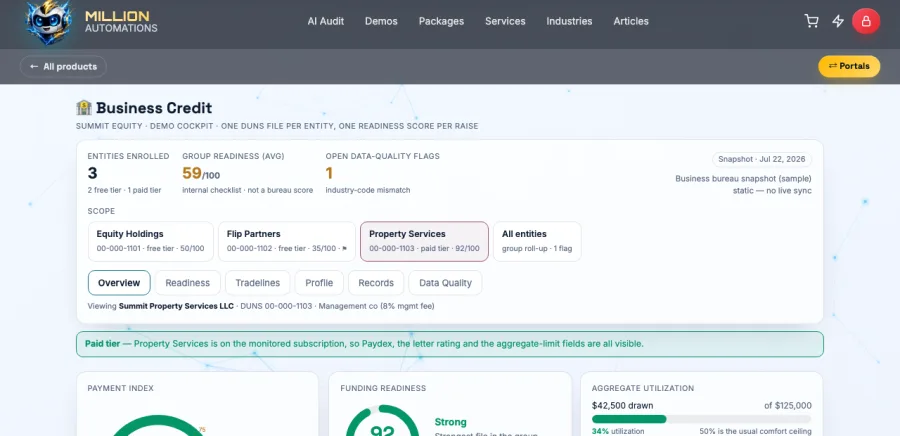Click the group readiness value 59/100
This screenshot has width=900, height=436.
point(201,173)
